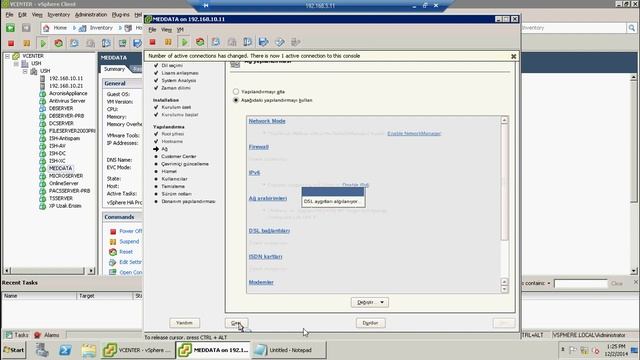Open Windows Explorer folder icon on taskbar

click(x=88, y=350)
